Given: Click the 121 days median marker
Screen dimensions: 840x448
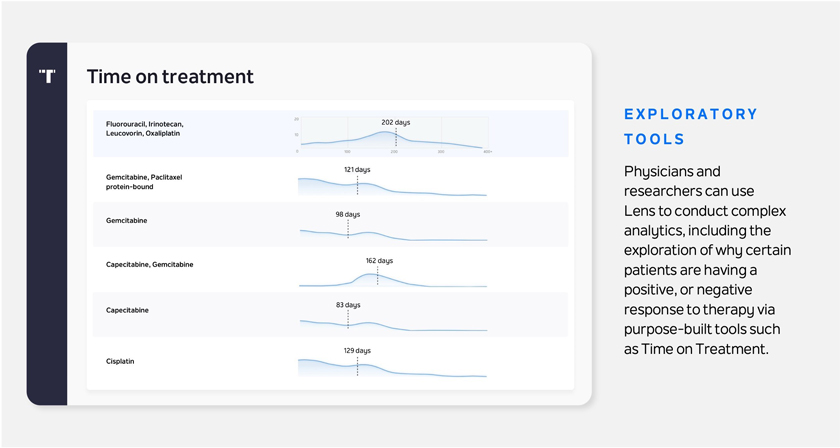Looking at the screenshot, I should pyautogui.click(x=357, y=170).
